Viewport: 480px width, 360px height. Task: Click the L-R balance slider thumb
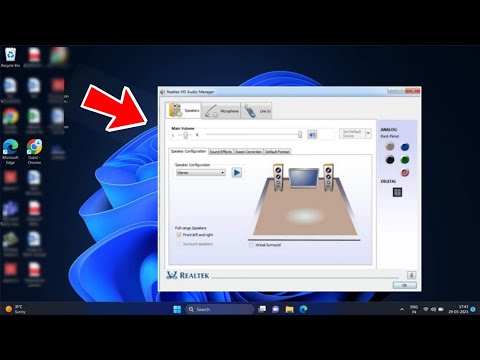[x=186, y=135]
